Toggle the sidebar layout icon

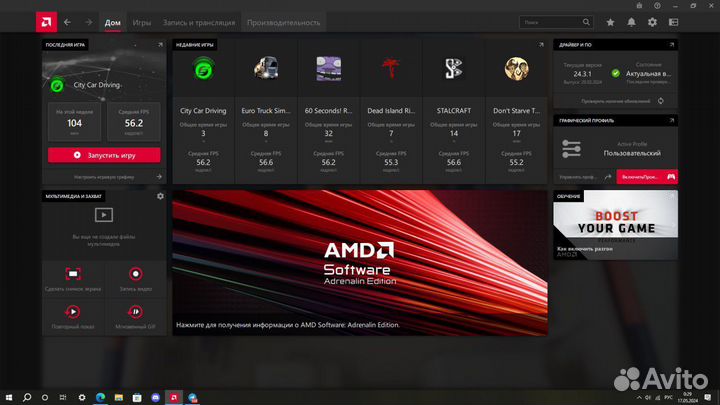click(674, 22)
